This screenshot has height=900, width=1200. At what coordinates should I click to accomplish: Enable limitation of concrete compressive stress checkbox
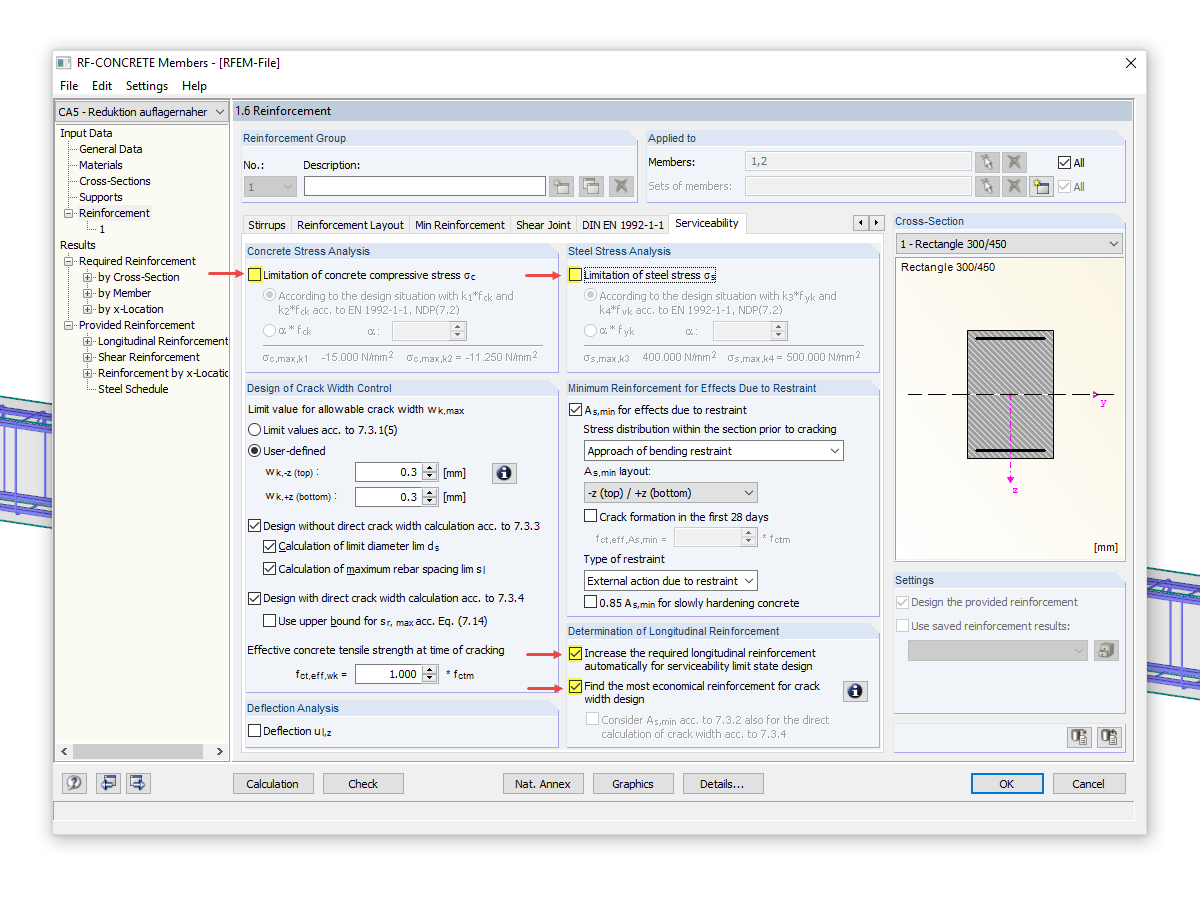(x=255, y=274)
